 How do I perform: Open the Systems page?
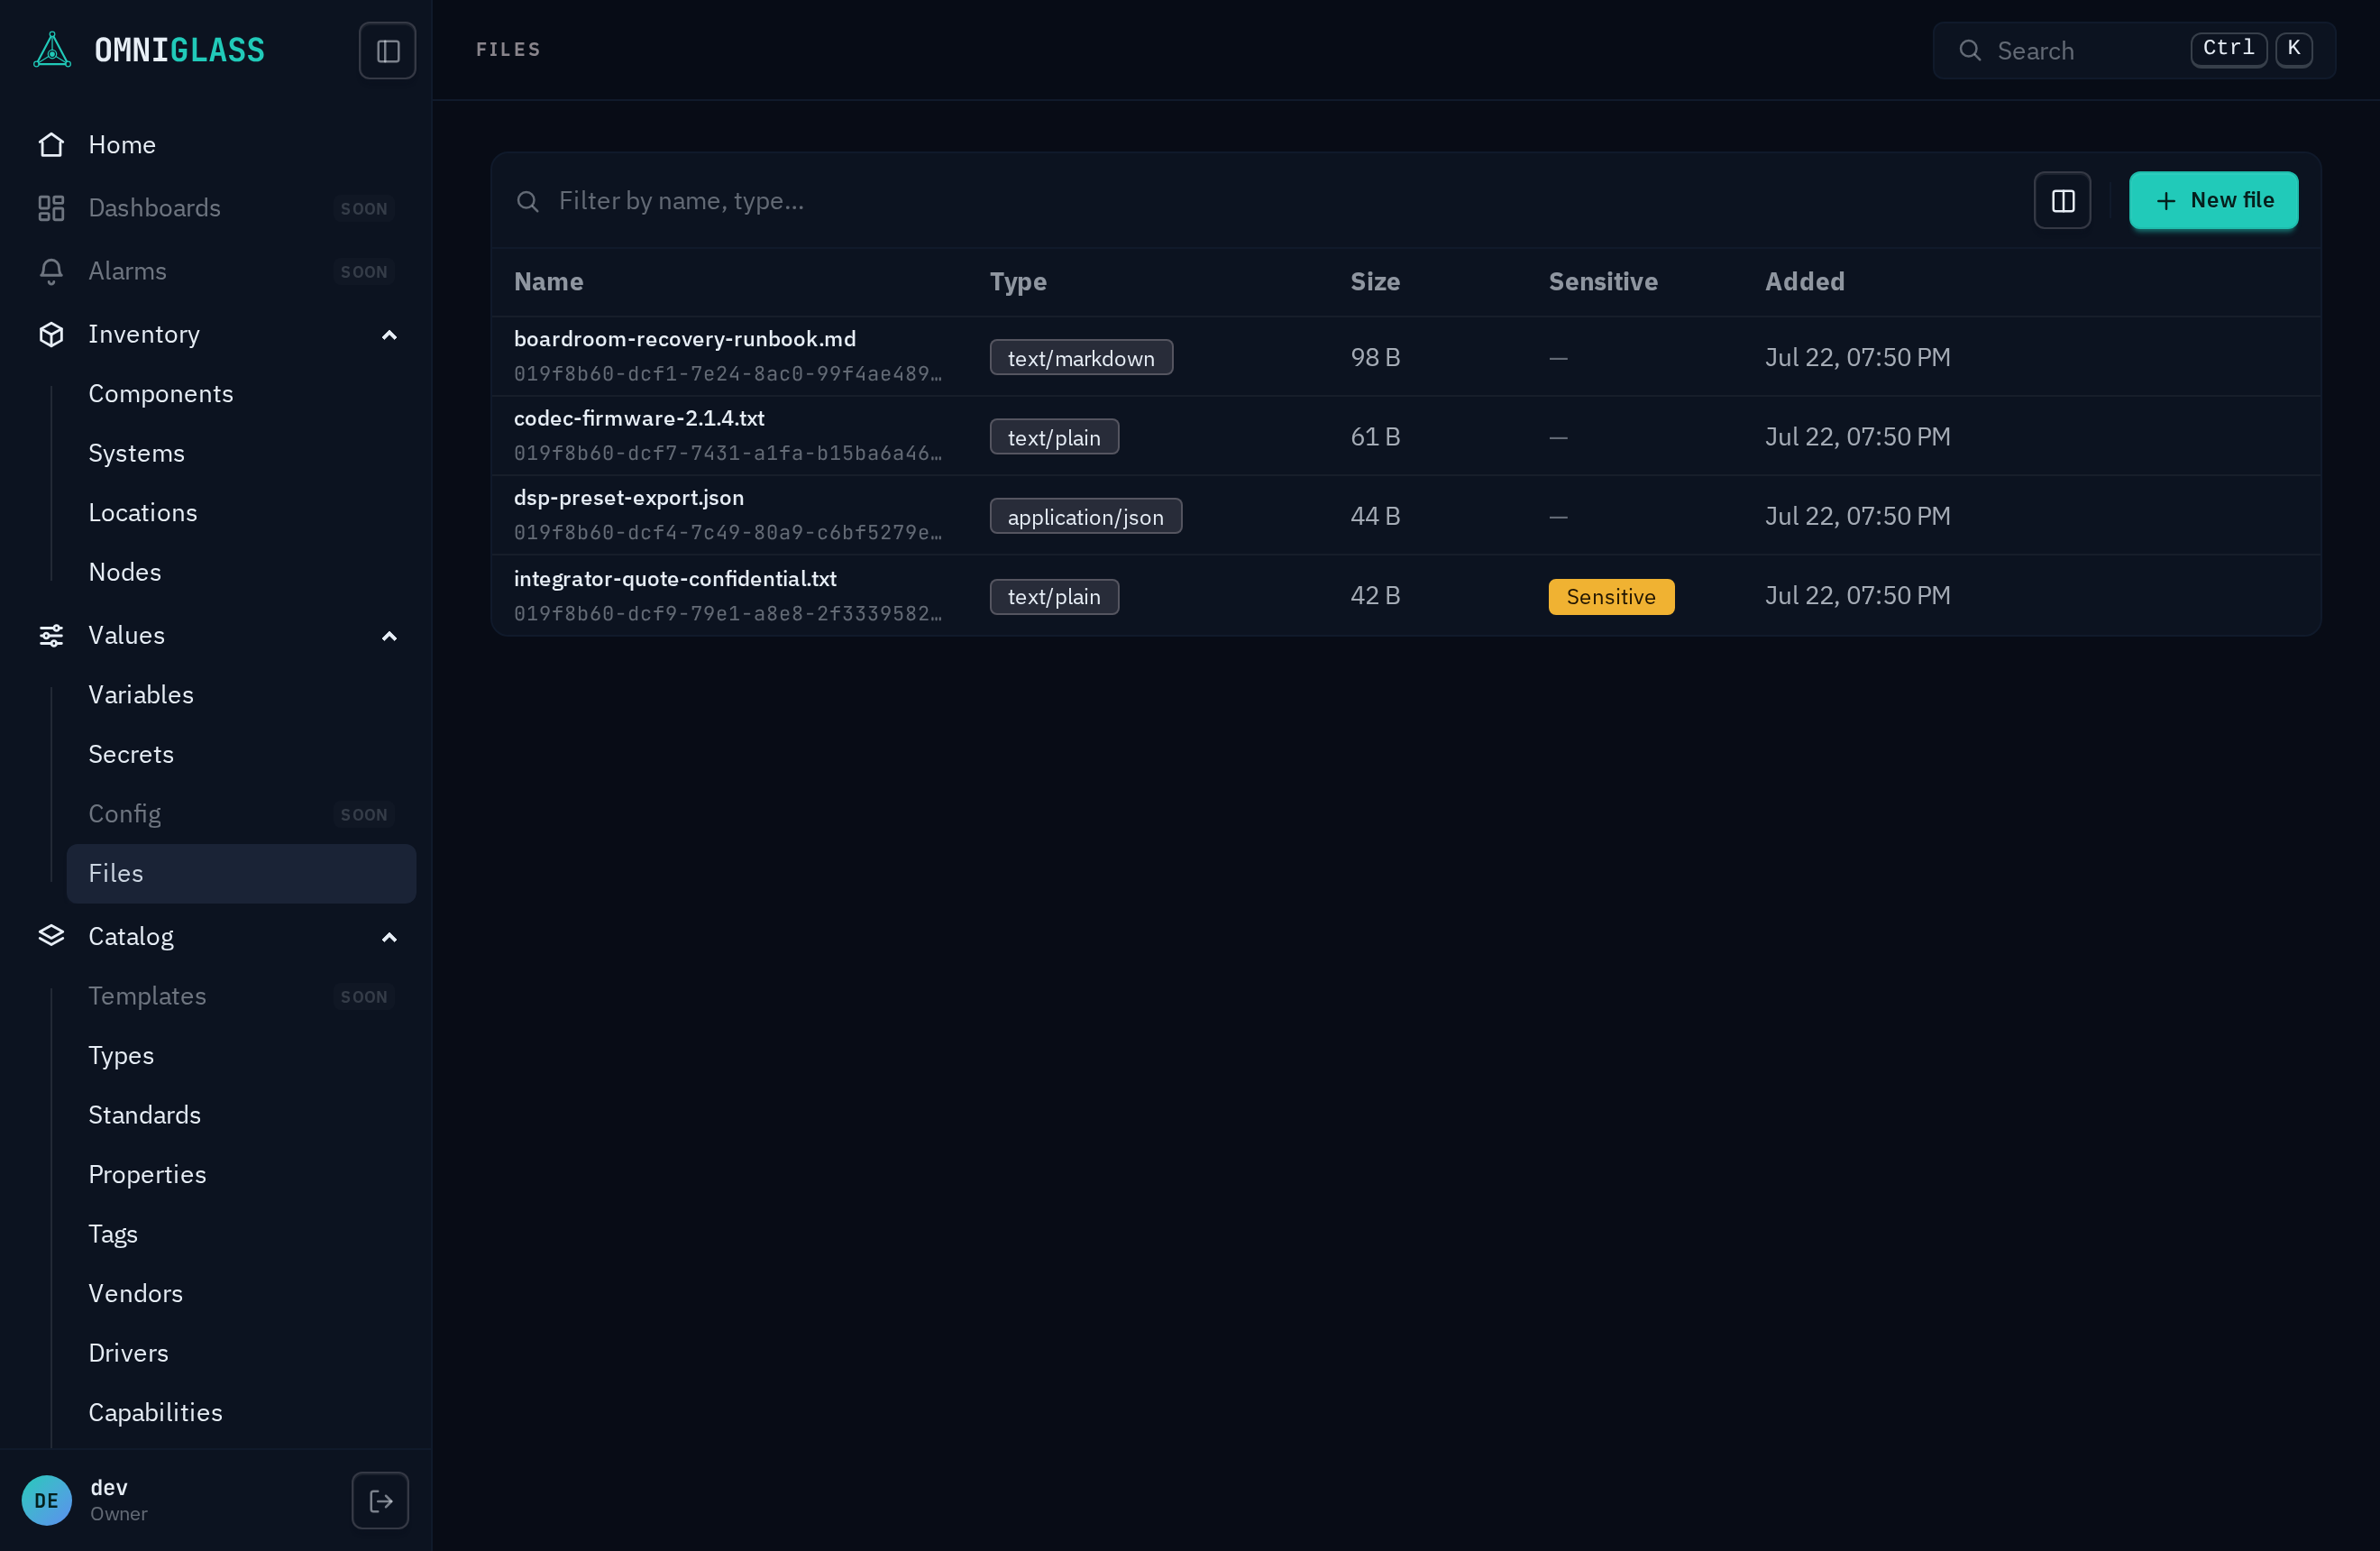(x=241, y=453)
